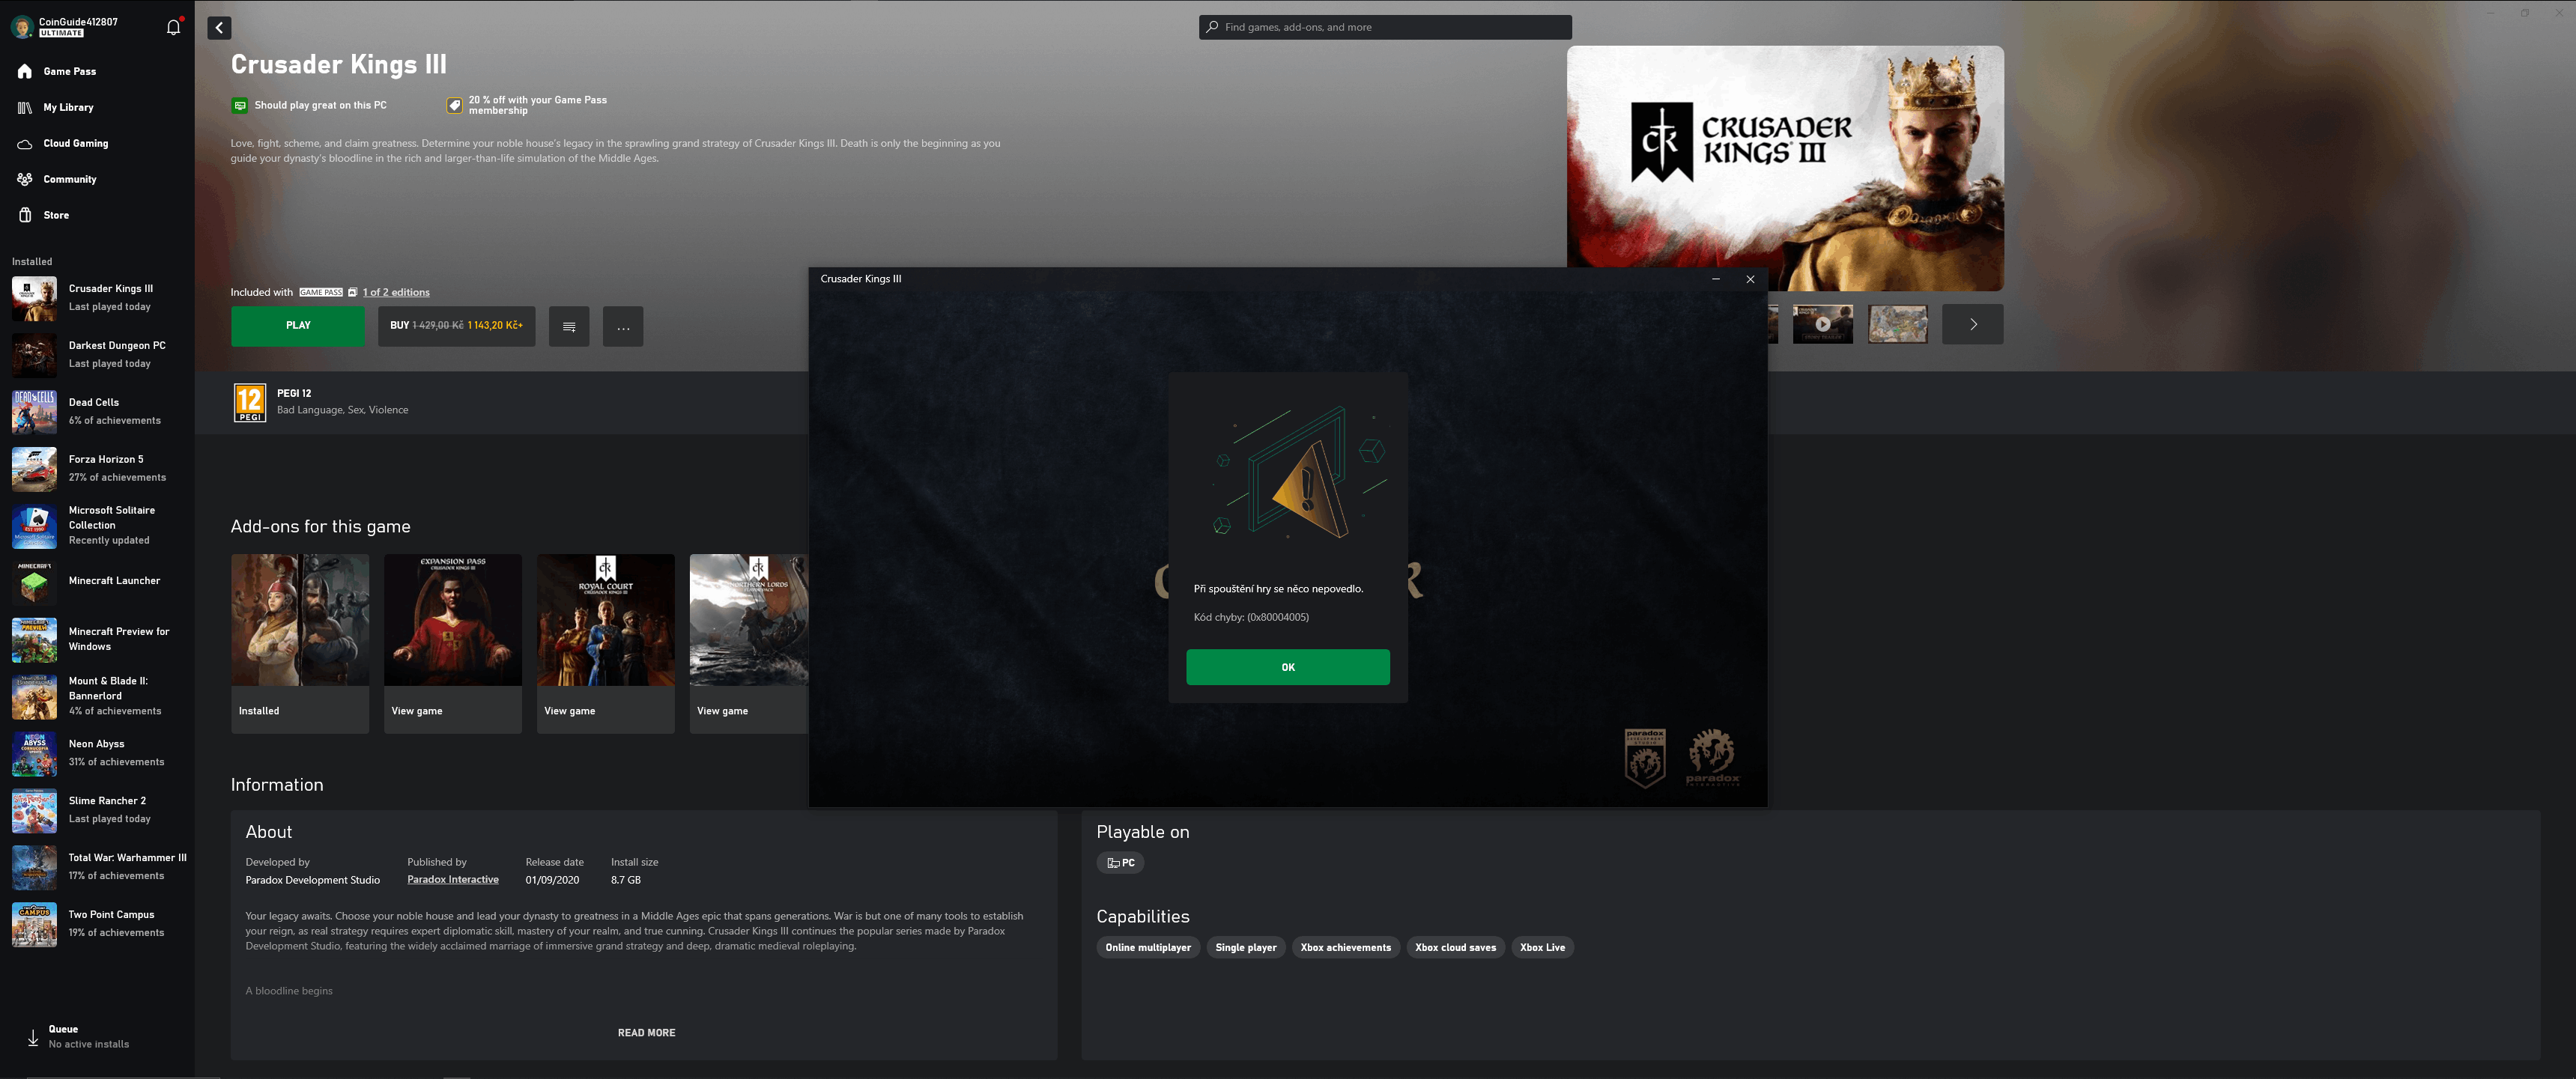The height and width of the screenshot is (1079, 2576).
Task: Select Minecraft Launcher entry
Action: point(97,581)
